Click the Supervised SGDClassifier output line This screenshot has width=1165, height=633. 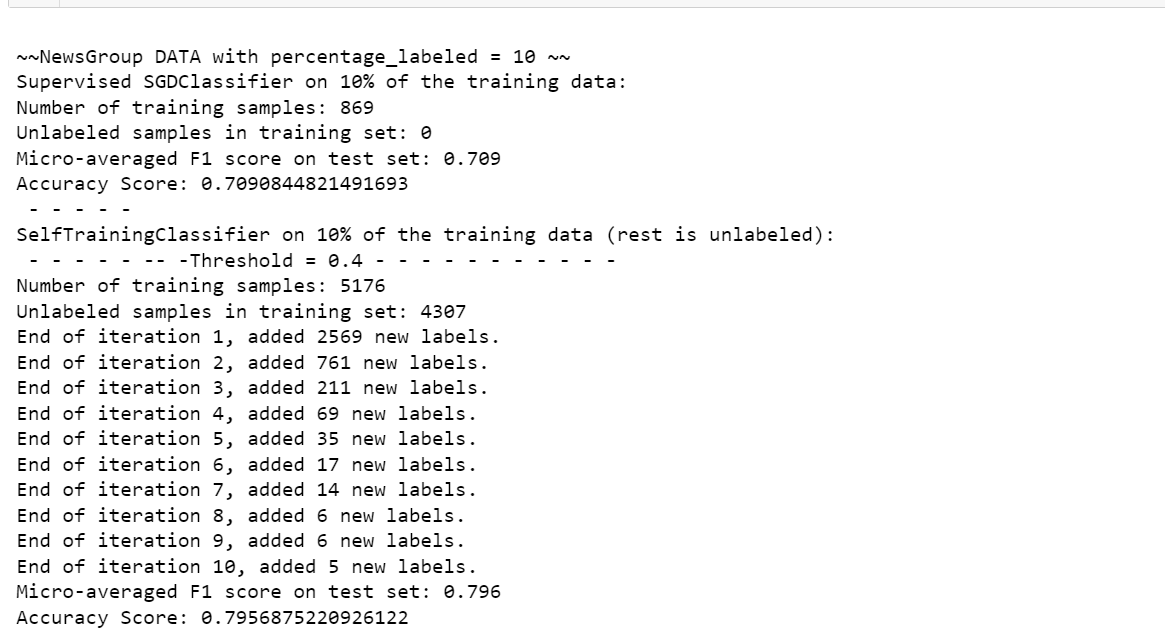(x=321, y=81)
